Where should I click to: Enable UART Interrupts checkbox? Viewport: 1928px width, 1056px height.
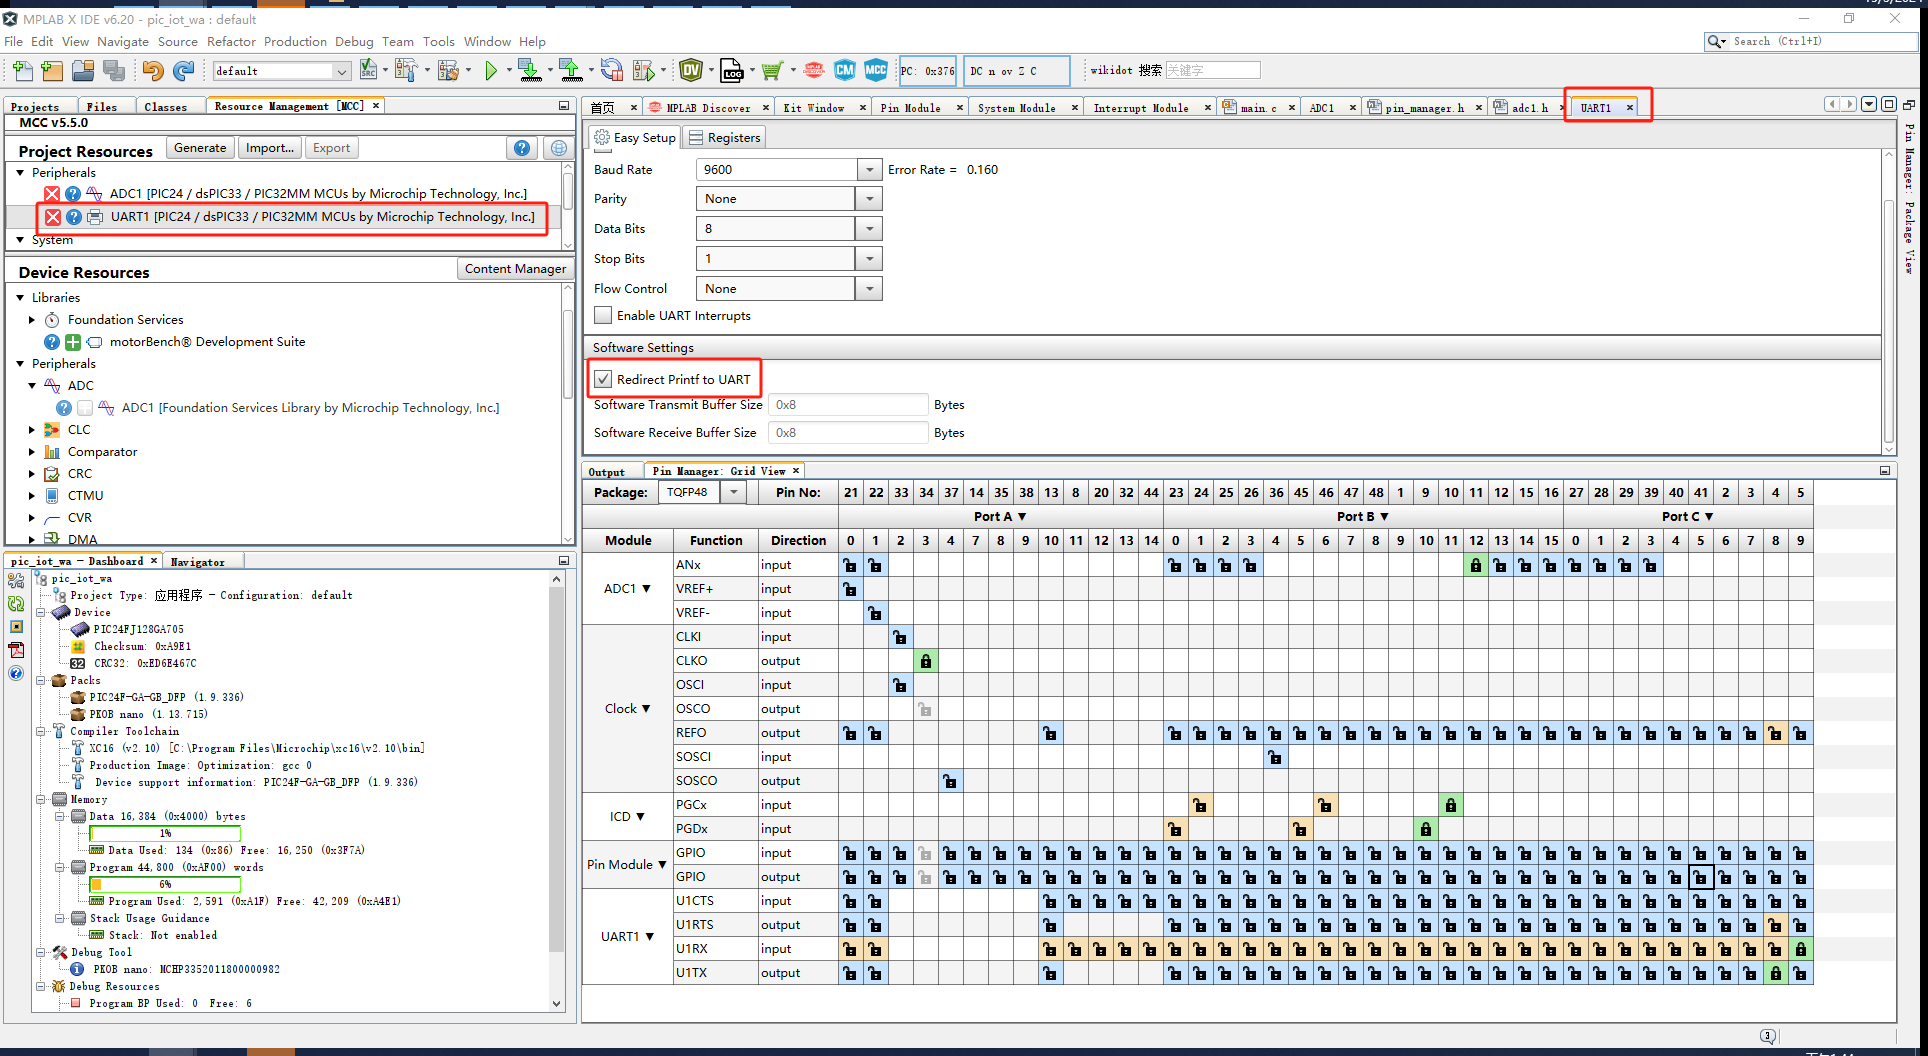point(603,316)
